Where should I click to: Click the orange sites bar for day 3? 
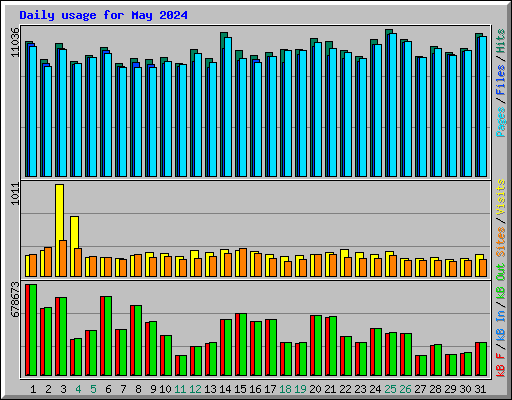coord(63,258)
